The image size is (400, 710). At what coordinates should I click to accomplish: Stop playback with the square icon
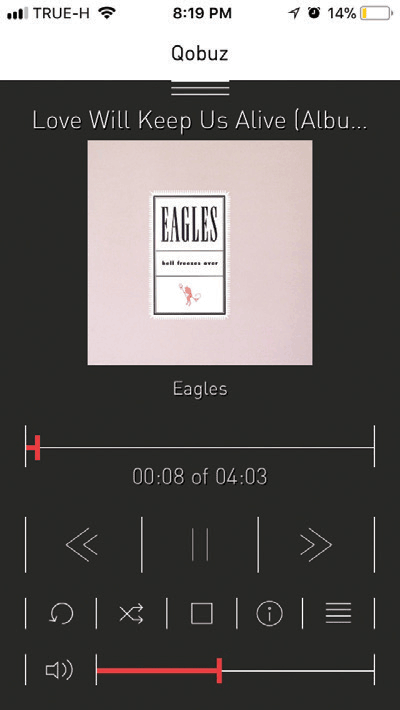202,614
